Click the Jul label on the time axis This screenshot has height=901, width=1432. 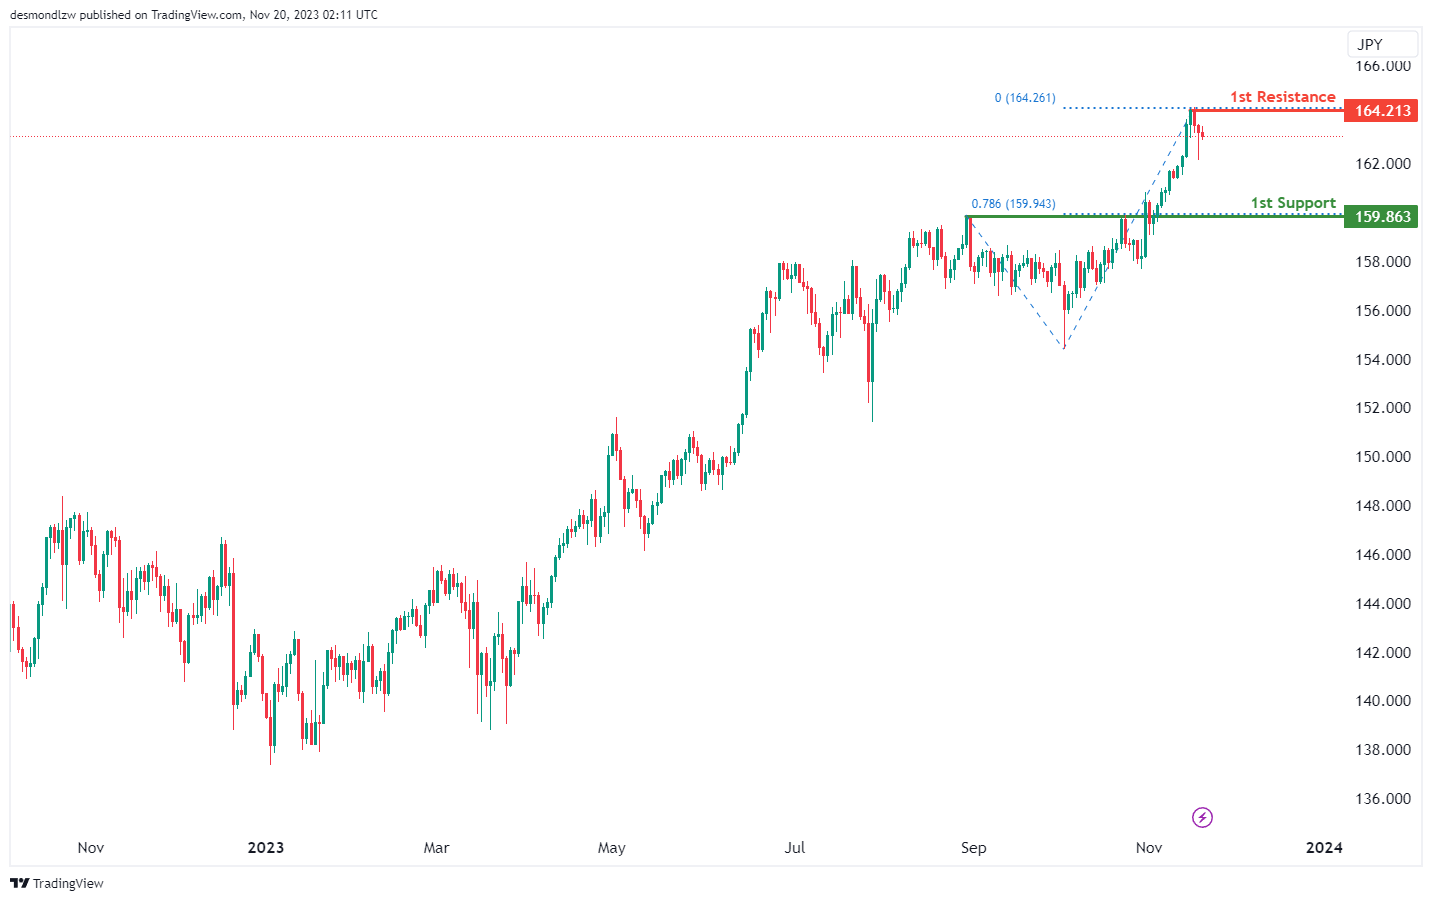pos(794,848)
